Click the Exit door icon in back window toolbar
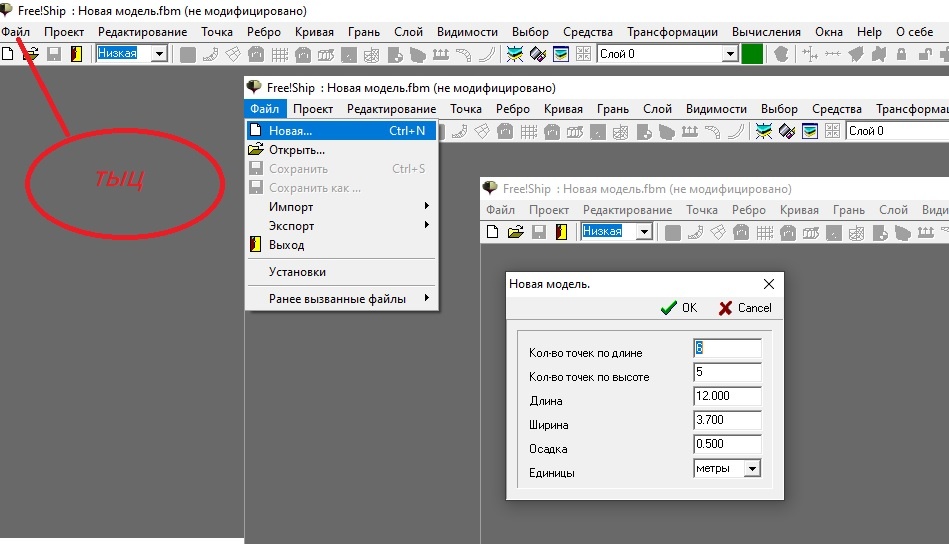Screen dimensions: 949x544 [76, 54]
